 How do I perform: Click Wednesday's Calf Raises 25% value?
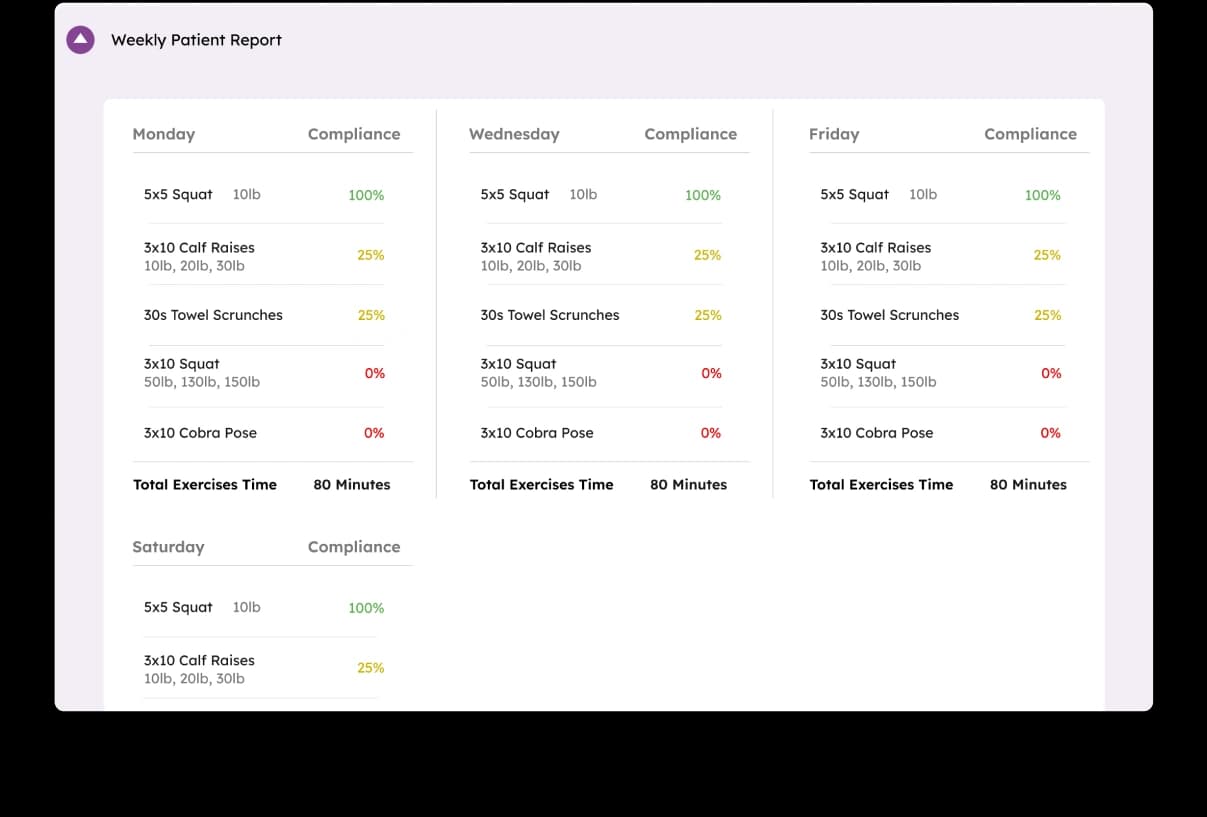coord(708,255)
